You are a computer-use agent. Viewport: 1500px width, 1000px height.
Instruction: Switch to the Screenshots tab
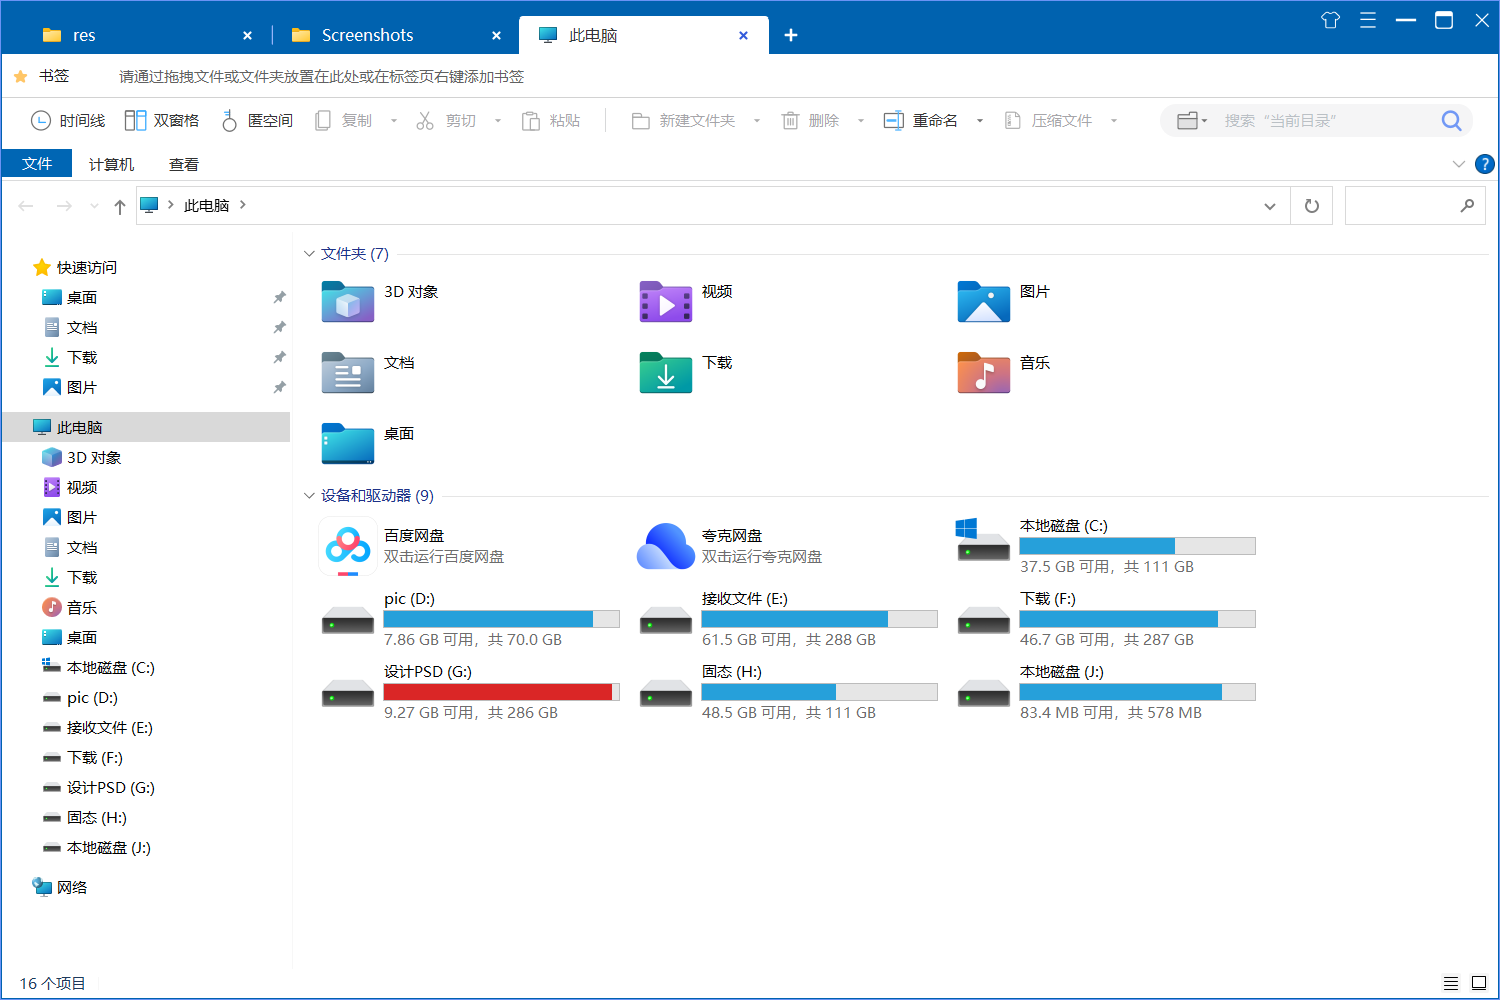(x=367, y=35)
